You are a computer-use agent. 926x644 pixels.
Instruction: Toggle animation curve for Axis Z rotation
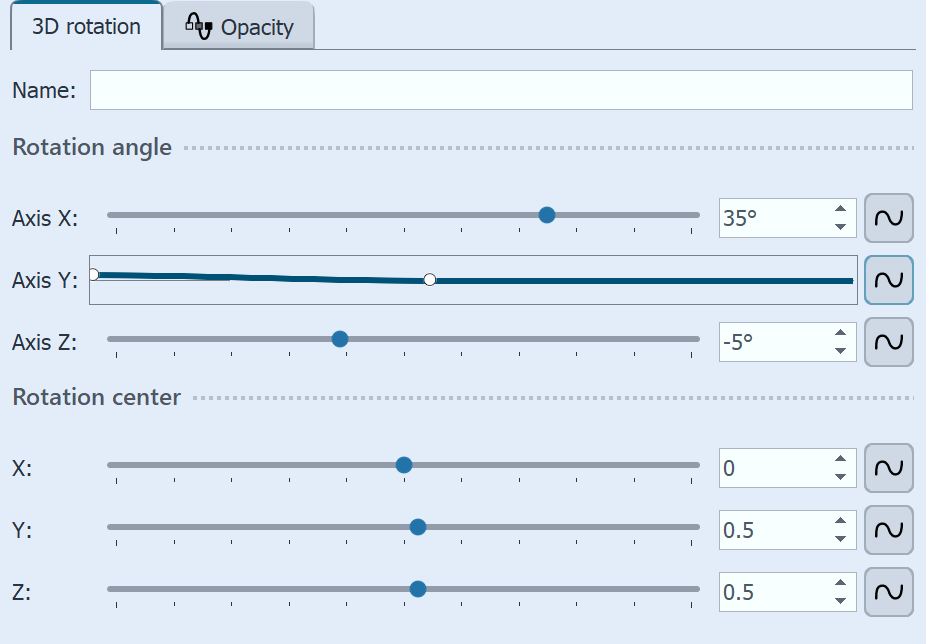(x=888, y=341)
